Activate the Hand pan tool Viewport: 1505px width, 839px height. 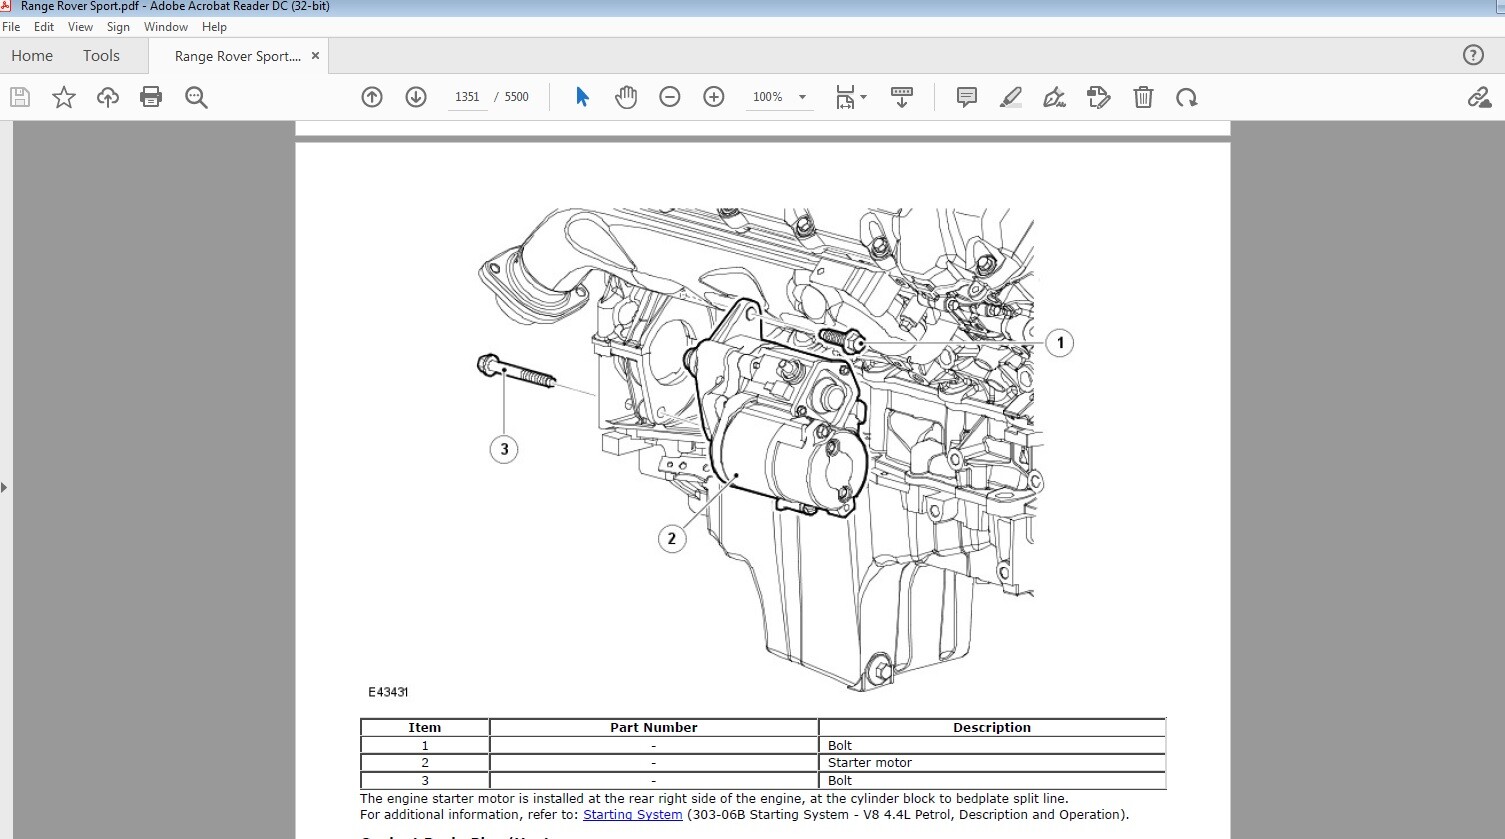click(626, 97)
